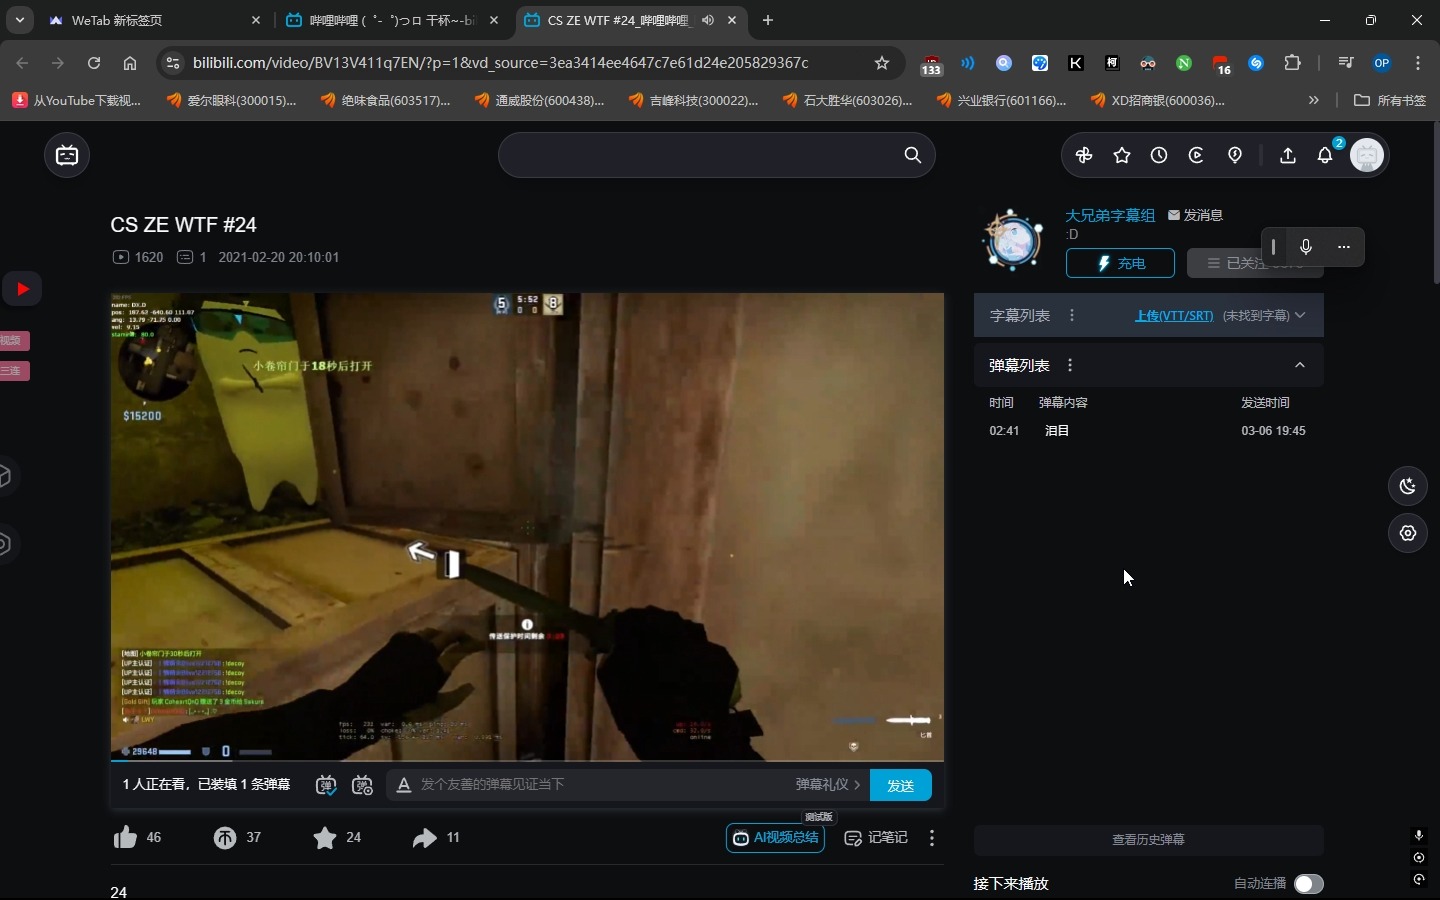The height and width of the screenshot is (900, 1440).
Task: Open the 通威股份(600438) bookmark
Action: click(x=540, y=100)
